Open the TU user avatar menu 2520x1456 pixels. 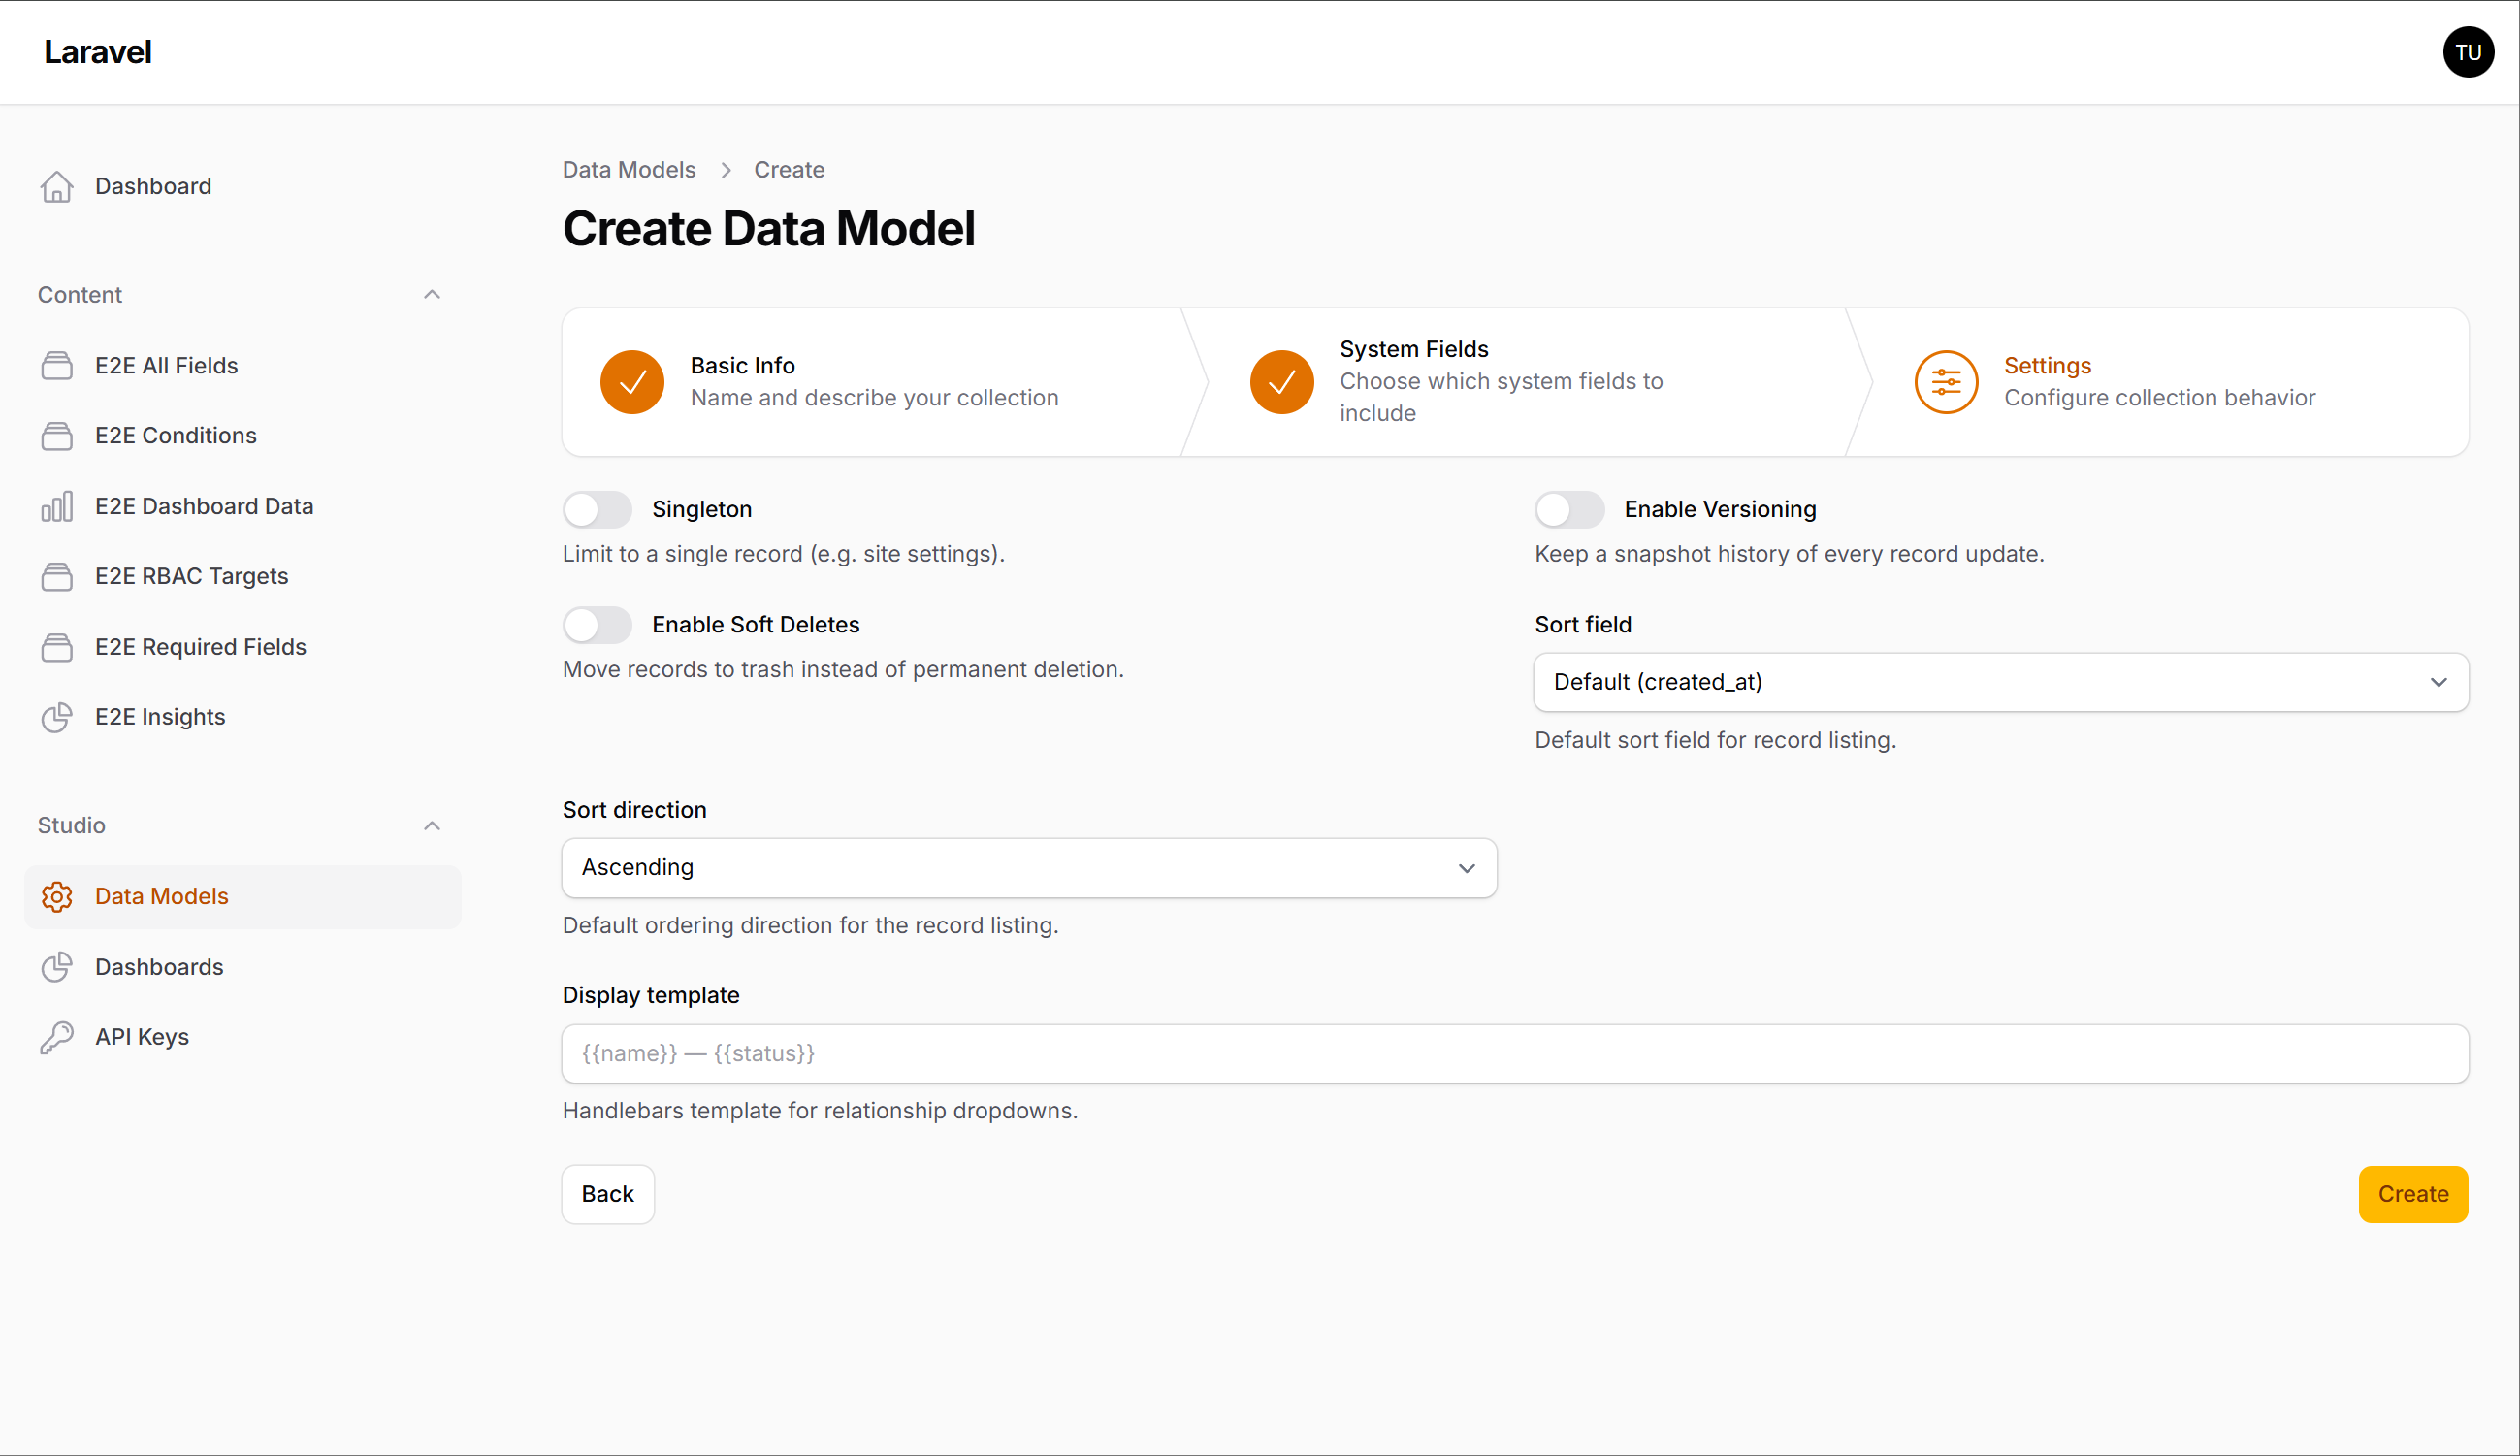tap(2467, 52)
